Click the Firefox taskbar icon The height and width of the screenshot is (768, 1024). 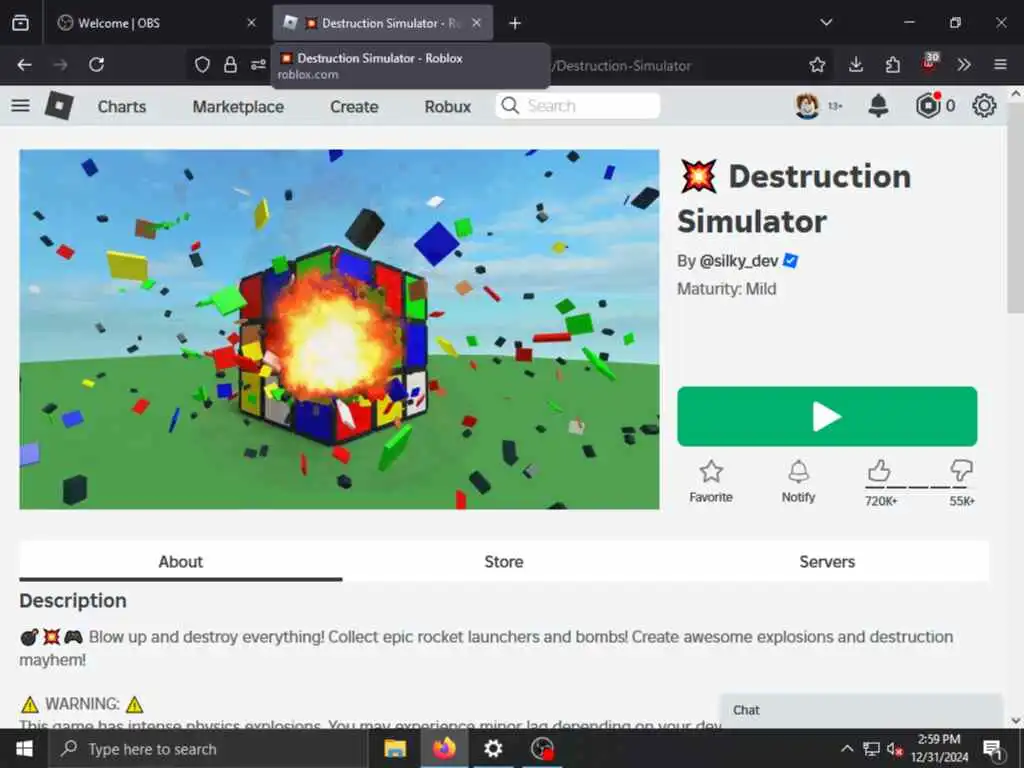click(444, 748)
